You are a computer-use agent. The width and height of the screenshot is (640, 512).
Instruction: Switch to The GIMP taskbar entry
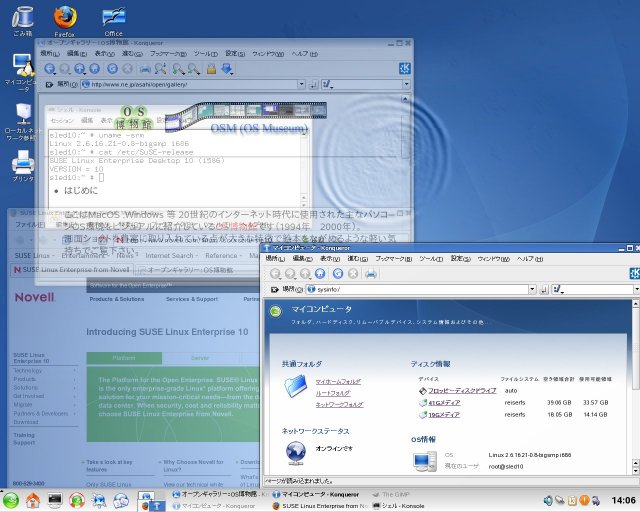pos(391,494)
